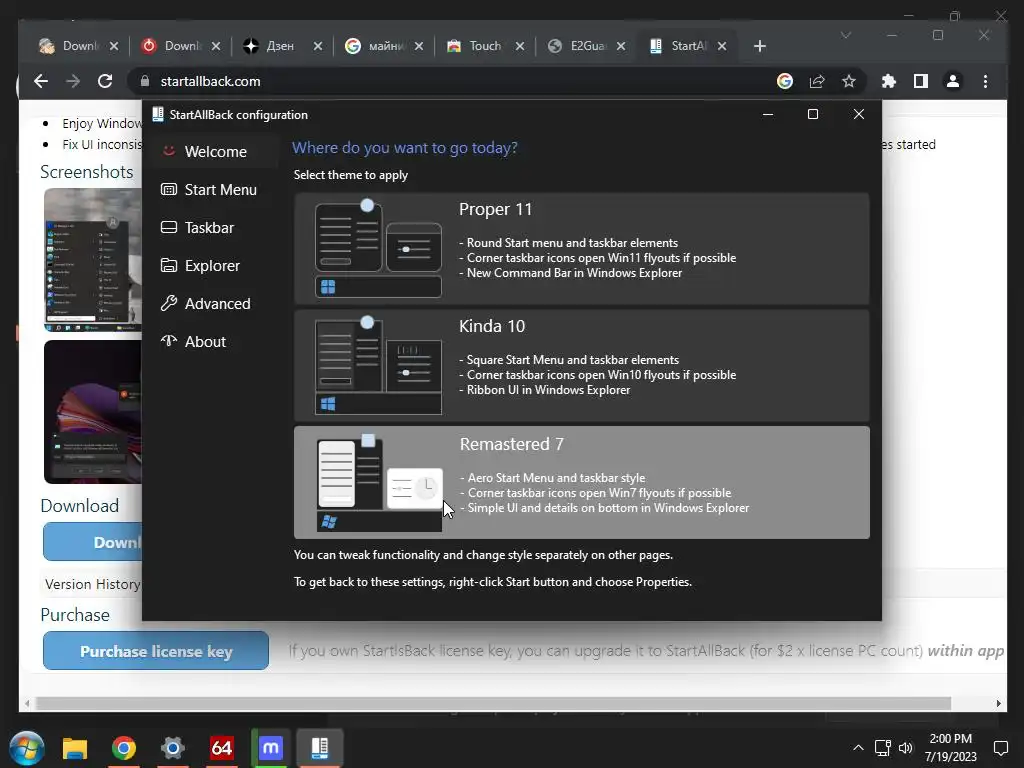Click the horizontal scrollbar of the webpage
This screenshot has width=1024, height=768.
pos(493,703)
